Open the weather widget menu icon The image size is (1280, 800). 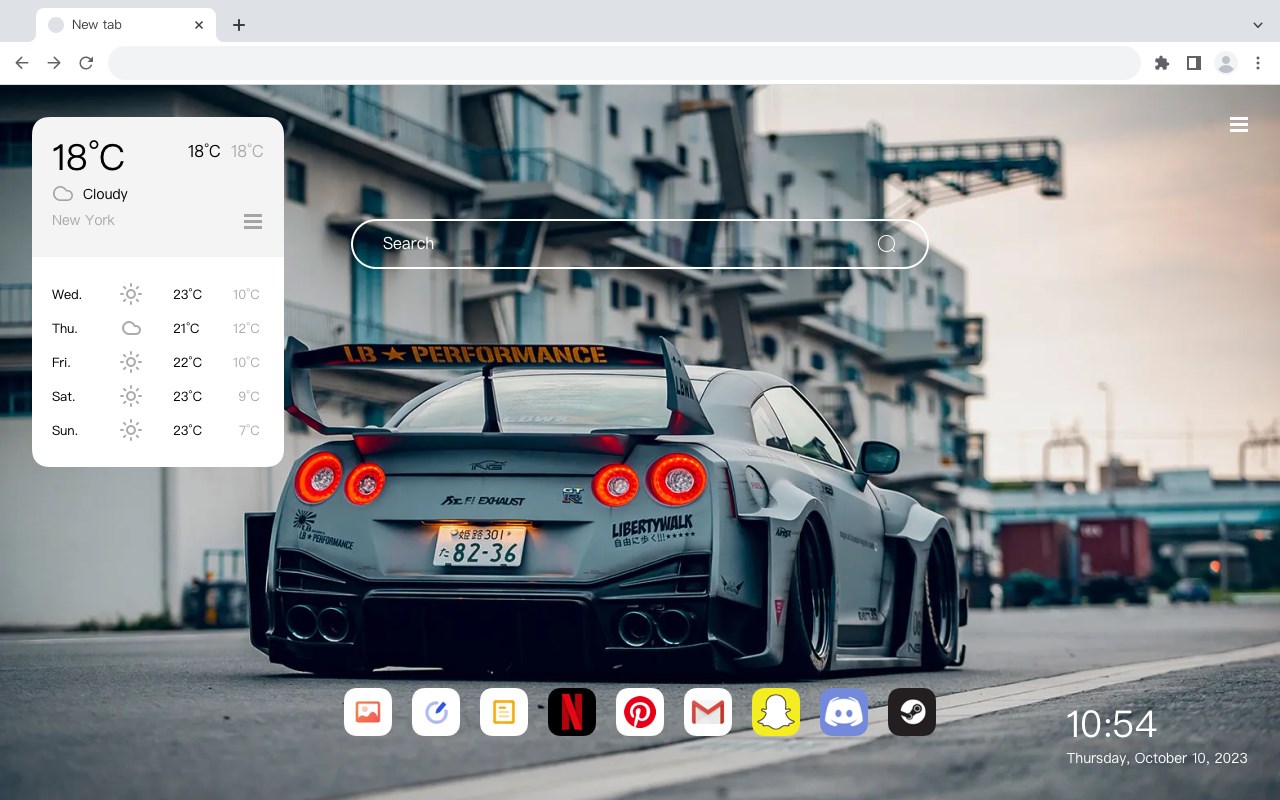click(253, 221)
